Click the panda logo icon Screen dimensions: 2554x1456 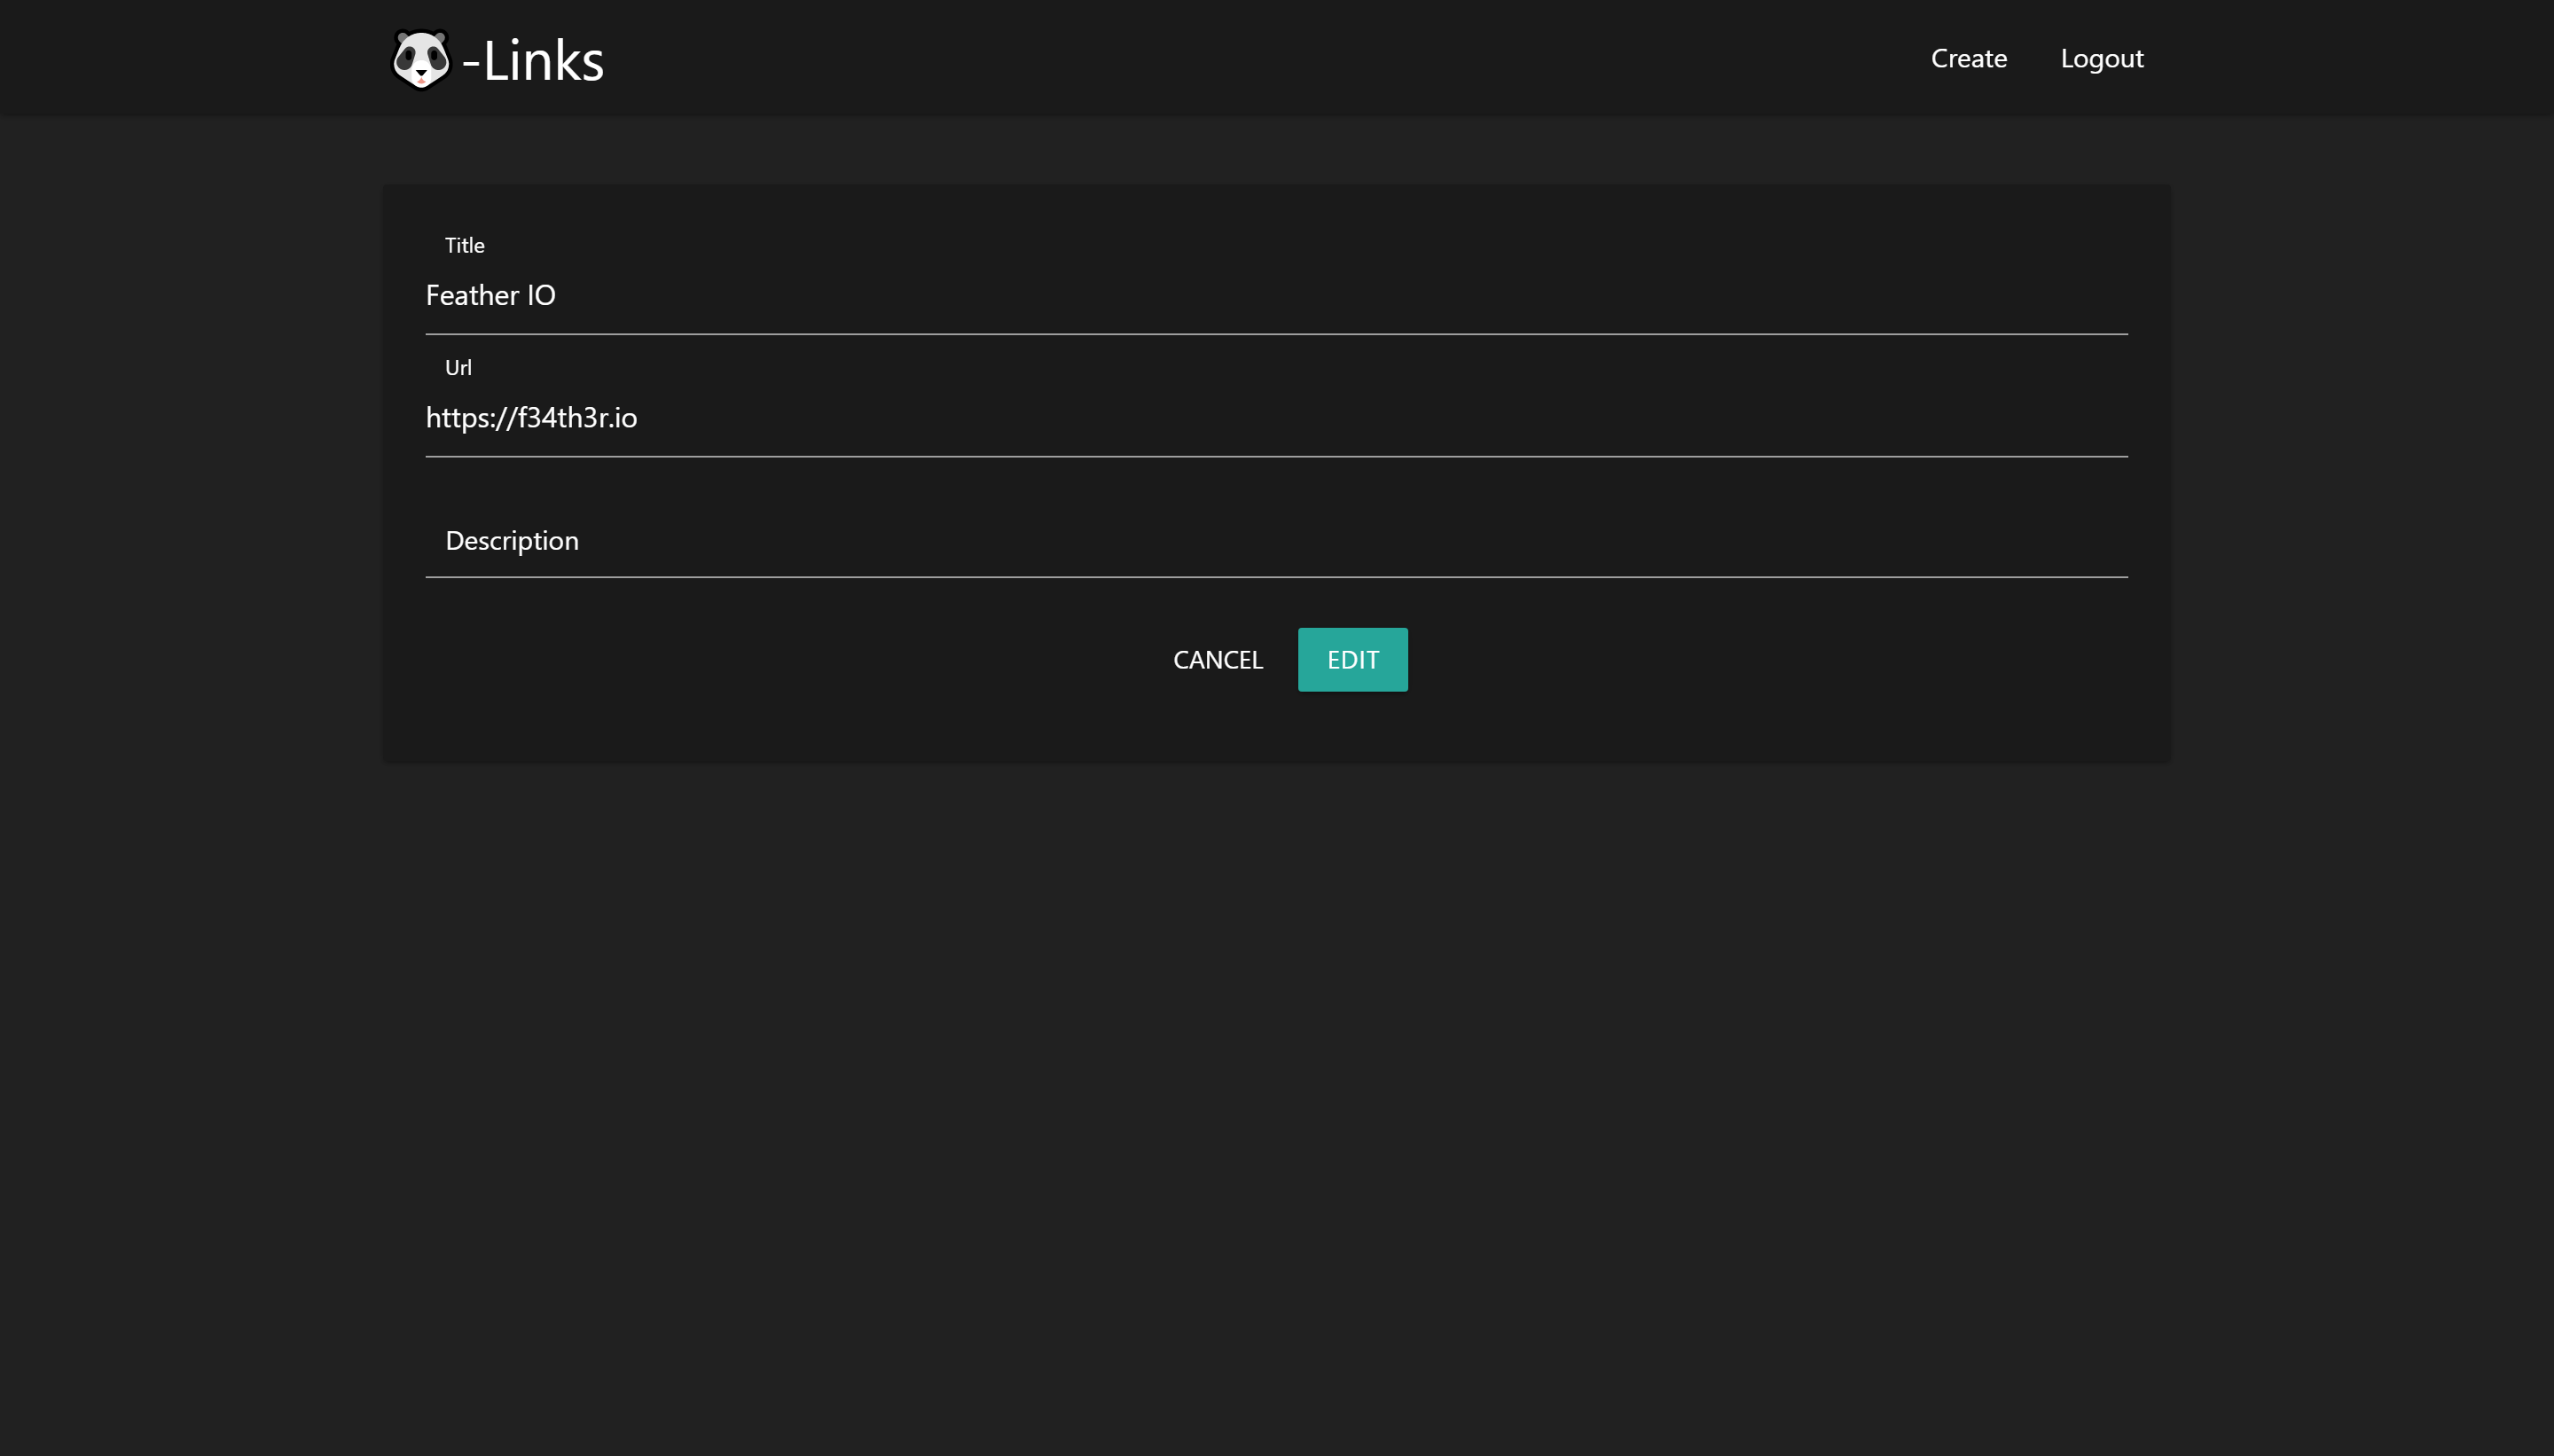click(x=420, y=60)
